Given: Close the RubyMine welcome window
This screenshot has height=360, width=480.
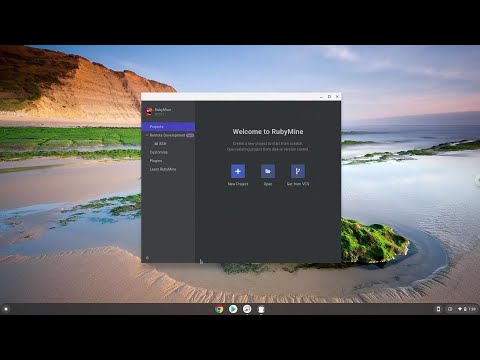Looking at the screenshot, I should (337, 97).
